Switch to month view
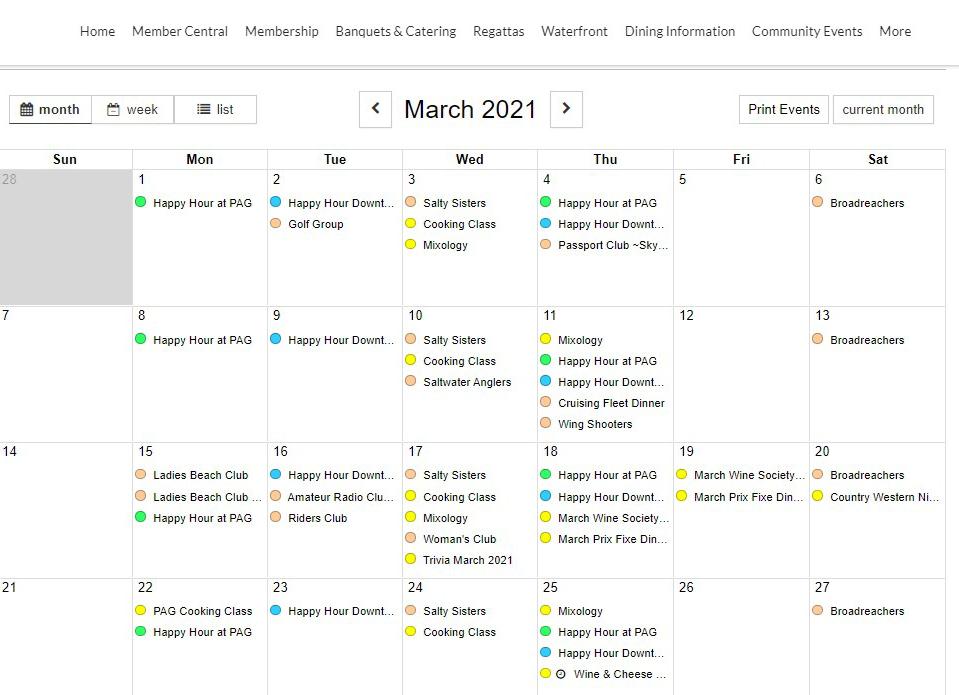 click(50, 110)
